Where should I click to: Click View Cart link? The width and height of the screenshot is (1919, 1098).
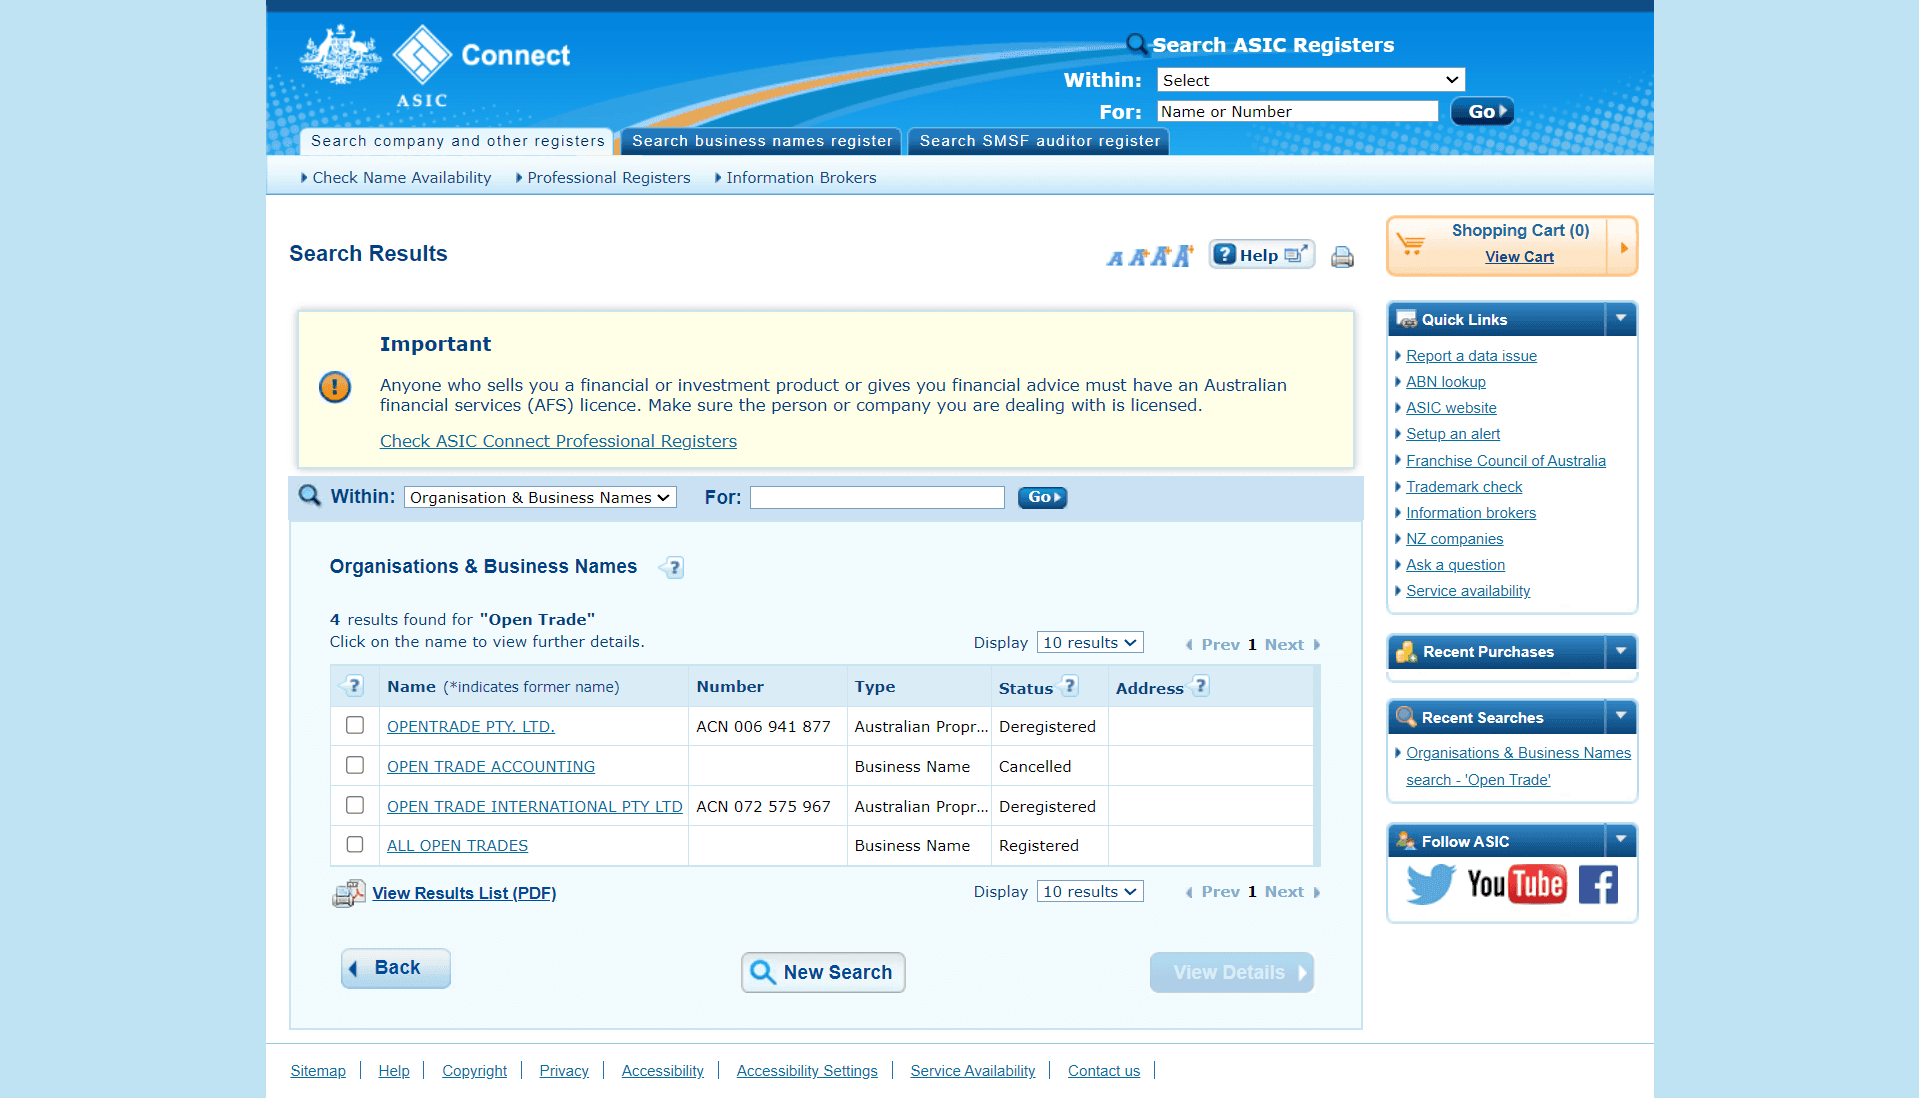tap(1519, 257)
